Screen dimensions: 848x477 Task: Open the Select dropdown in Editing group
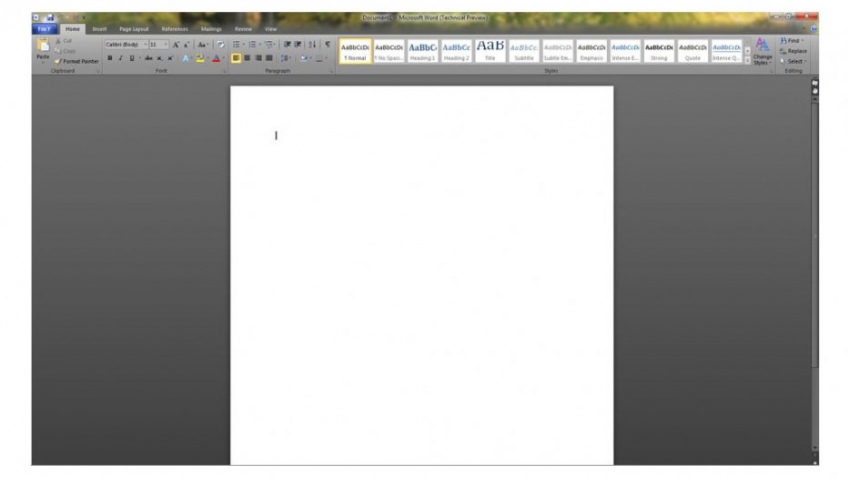click(x=793, y=61)
